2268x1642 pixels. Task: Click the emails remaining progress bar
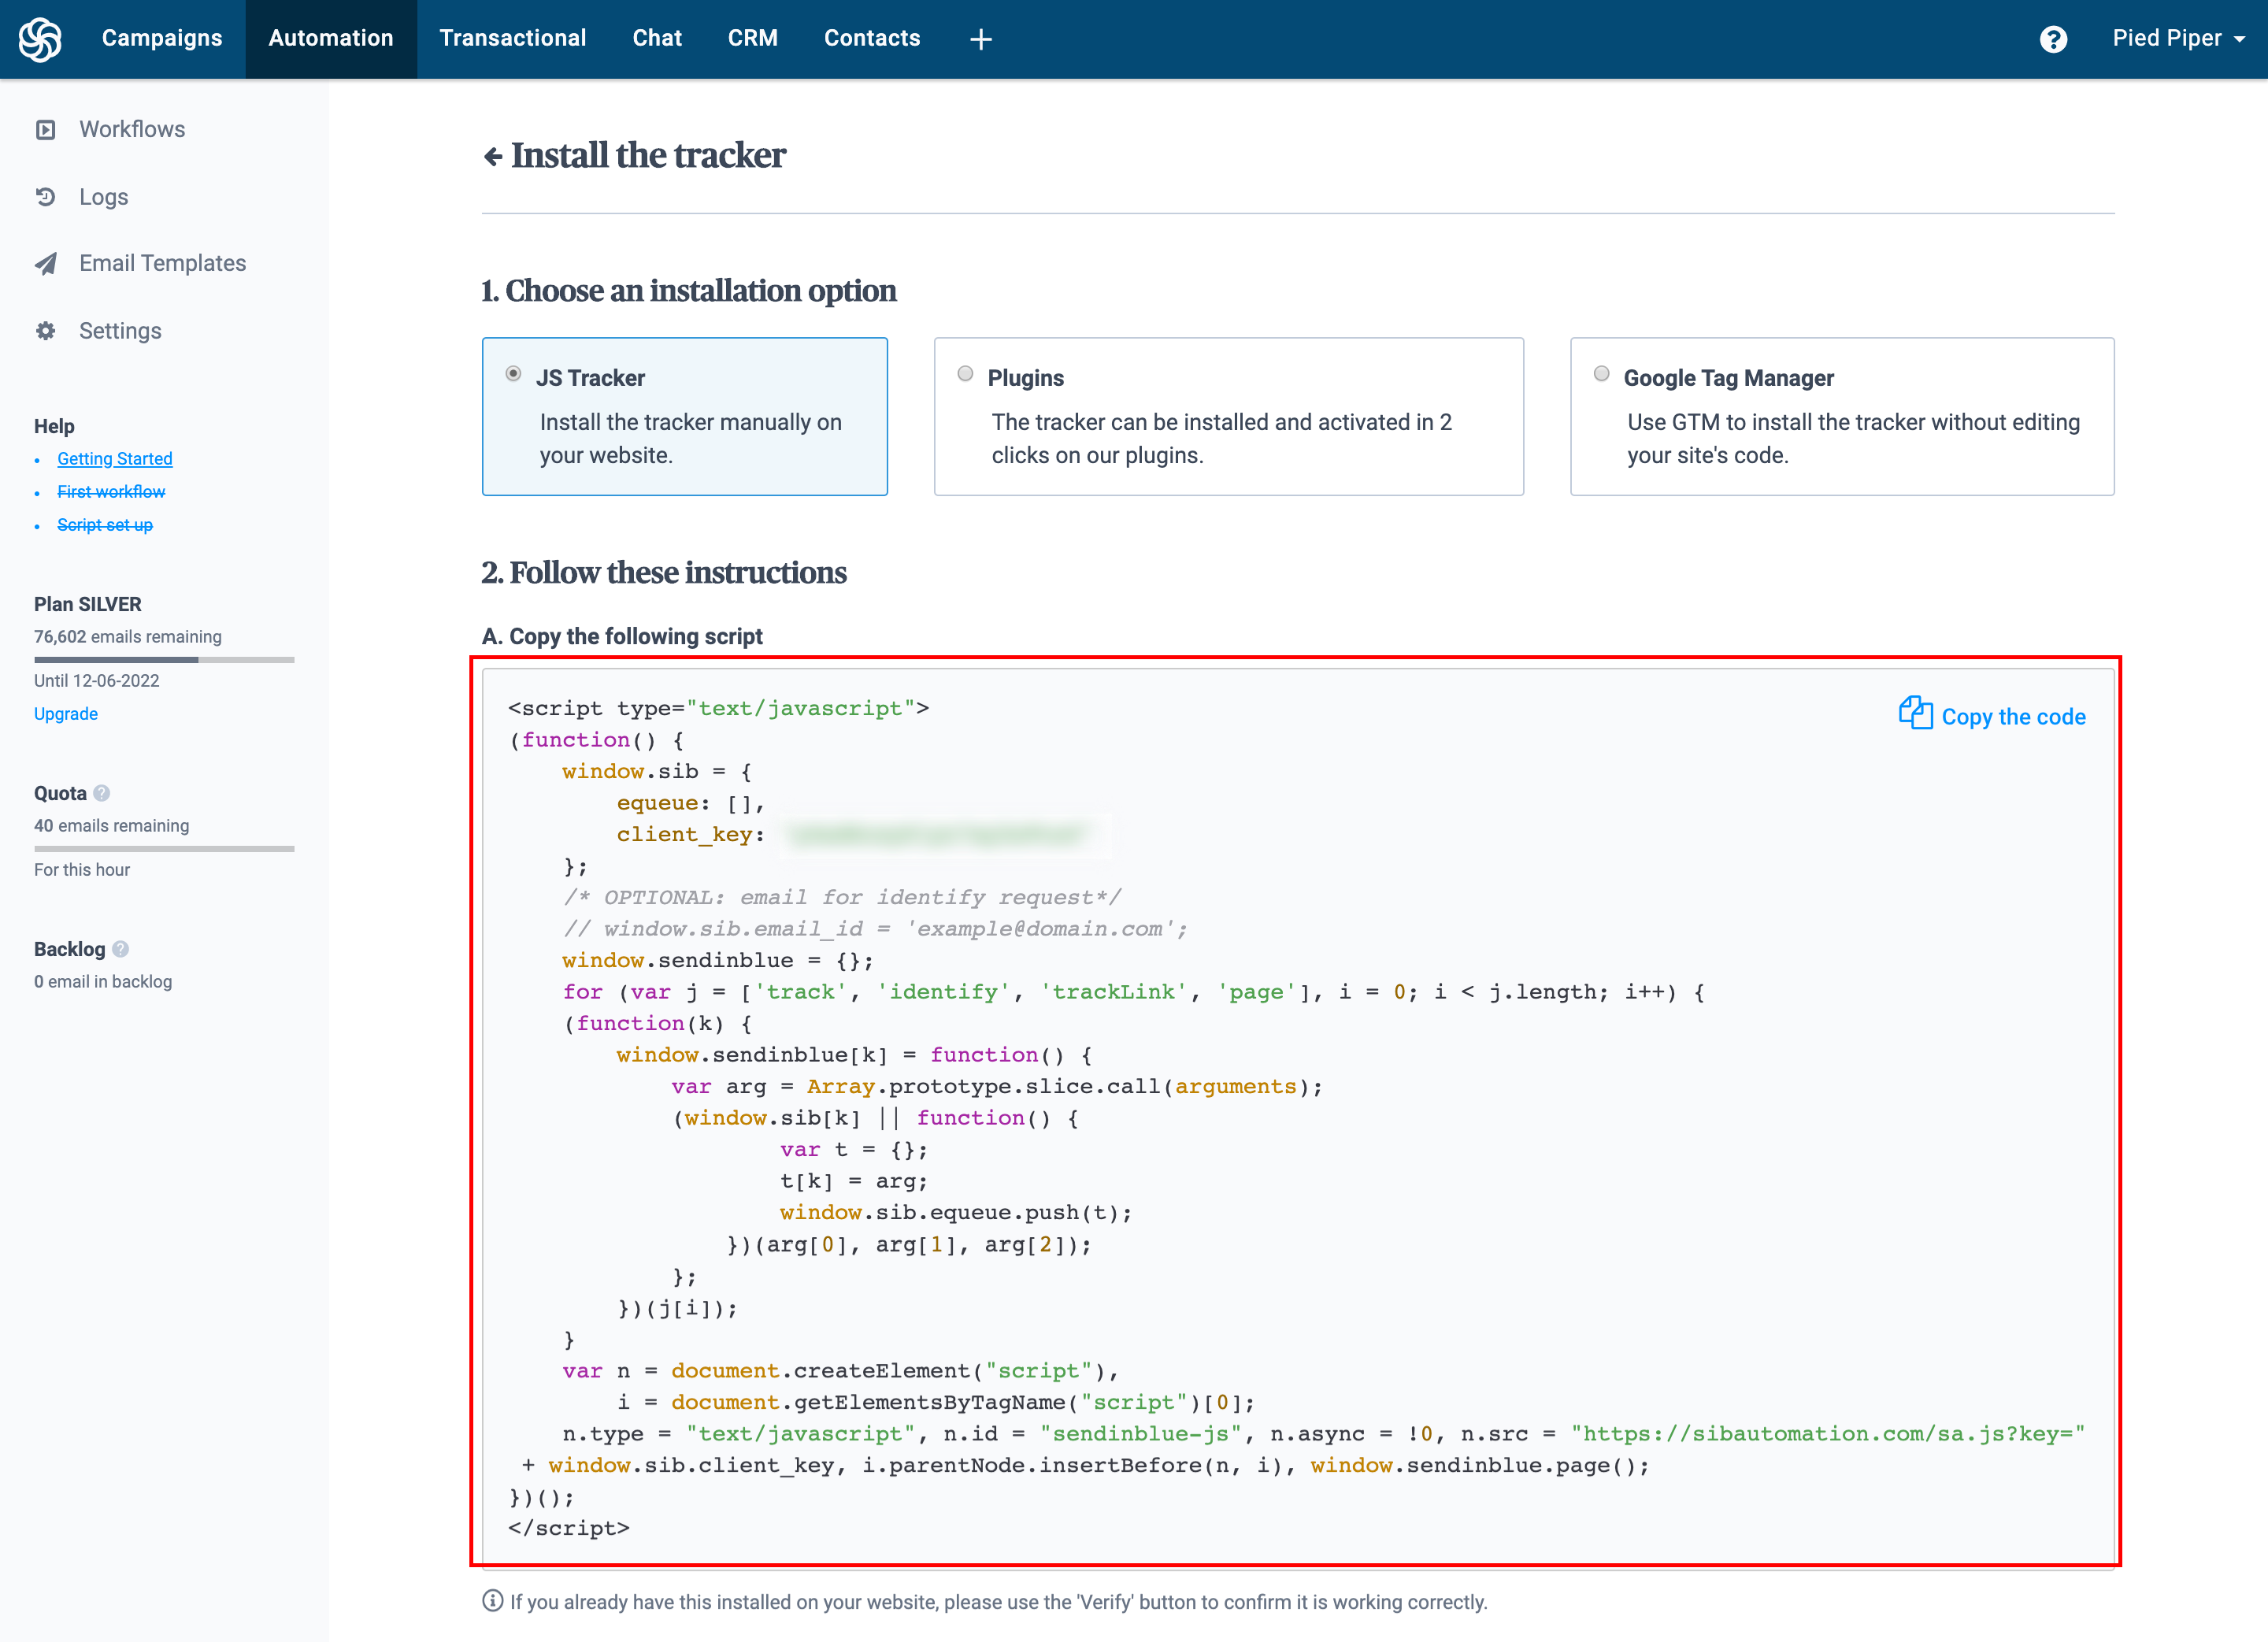(x=164, y=660)
